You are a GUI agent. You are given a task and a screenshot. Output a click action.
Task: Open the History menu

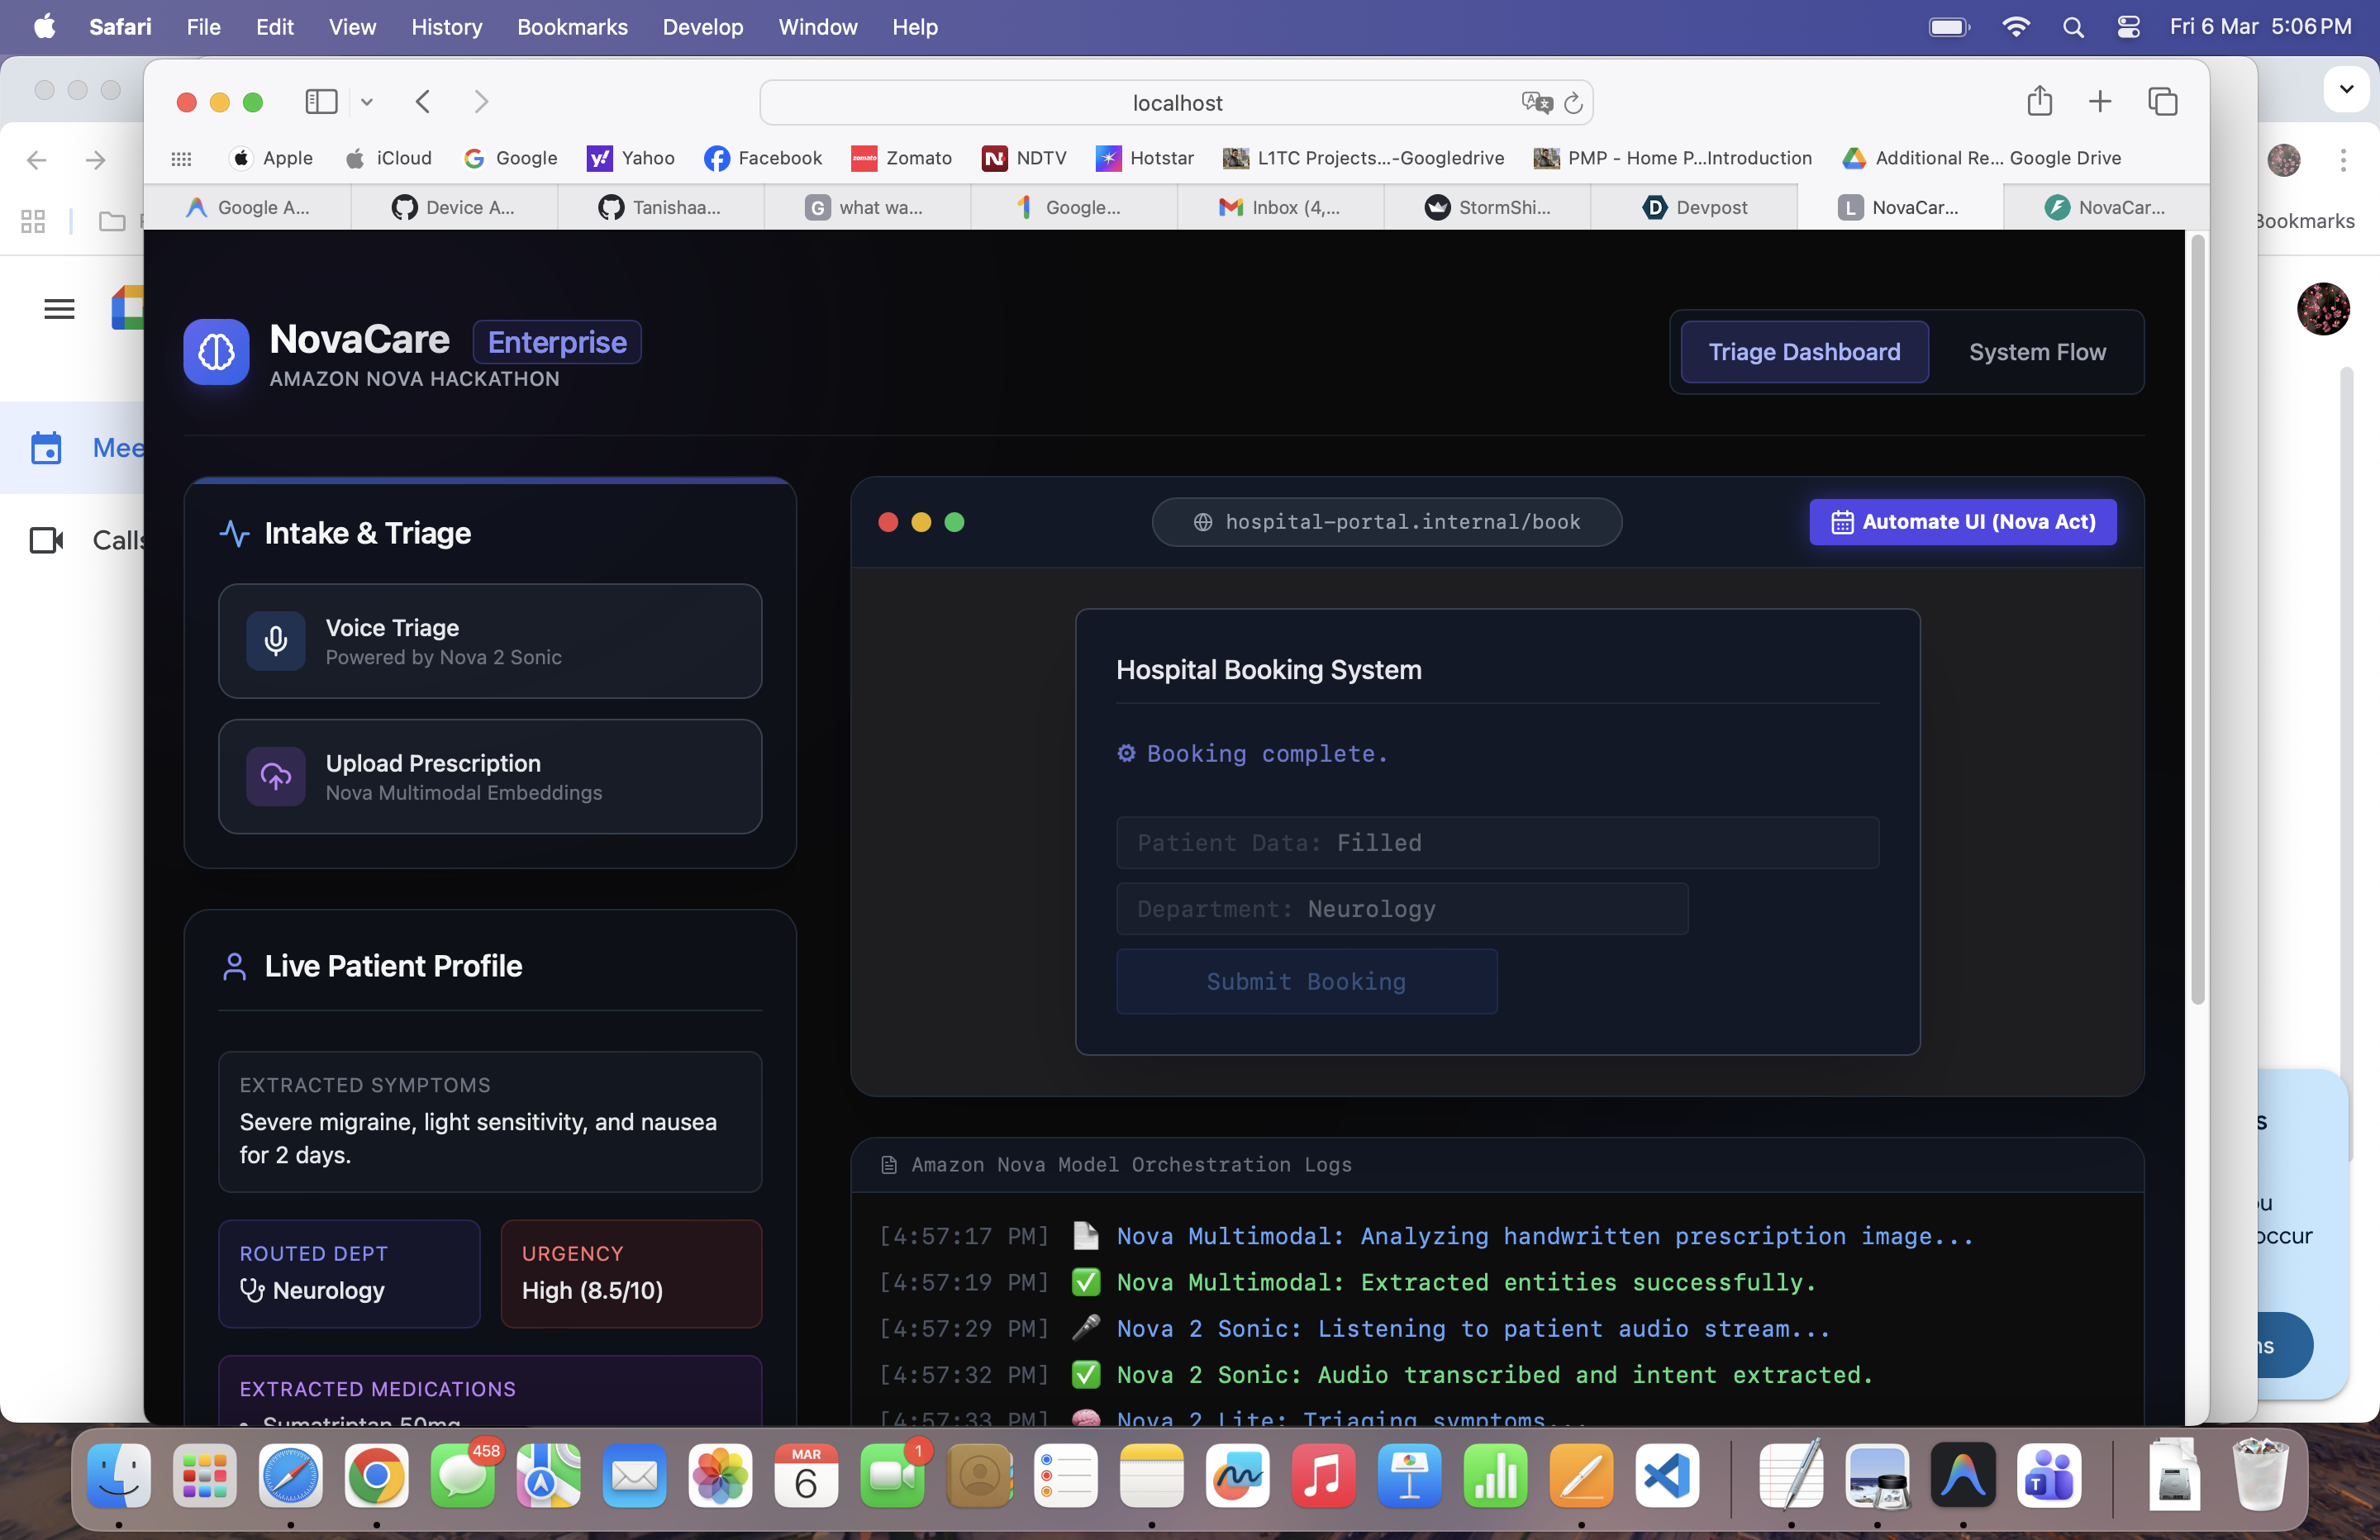tap(446, 27)
